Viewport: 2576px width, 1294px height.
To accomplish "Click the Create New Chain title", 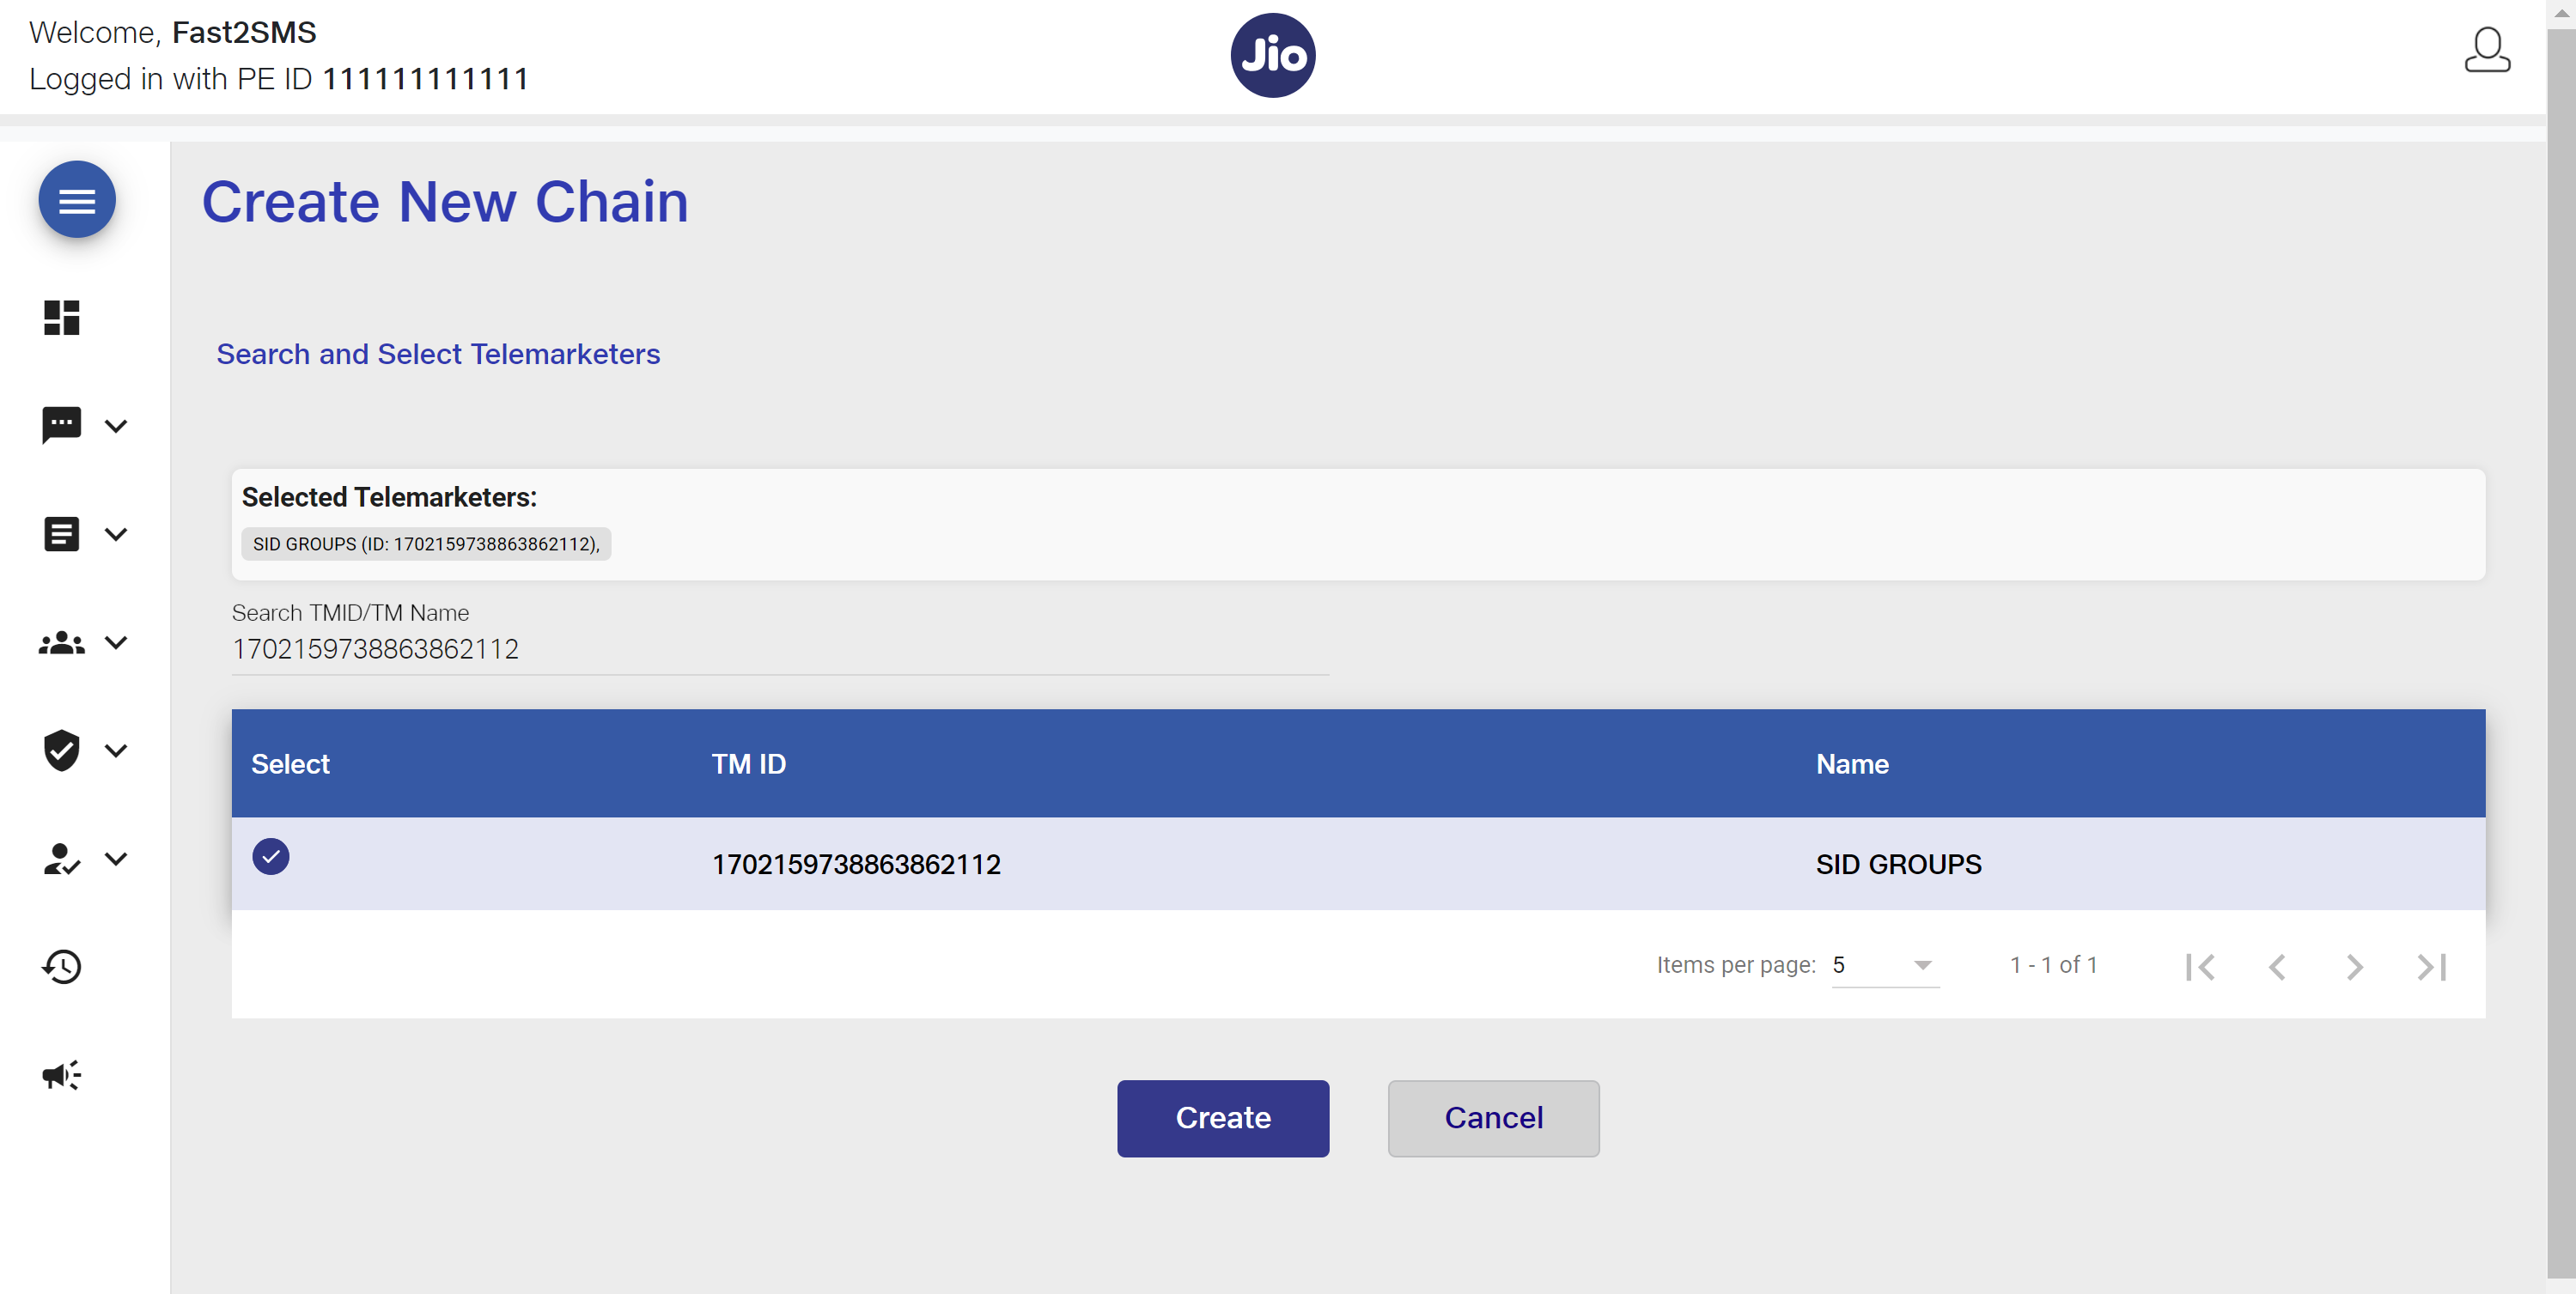I will [445, 202].
